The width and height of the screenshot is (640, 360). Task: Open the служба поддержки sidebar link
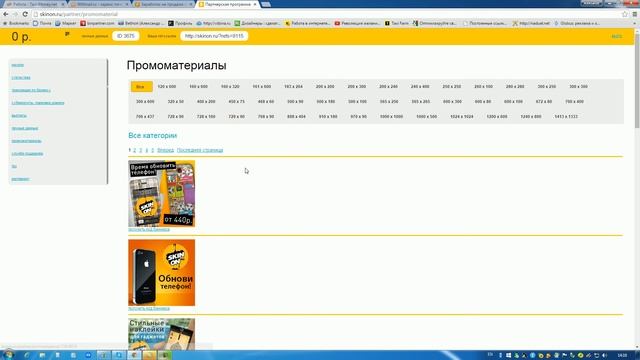pyautogui.click(x=27, y=153)
